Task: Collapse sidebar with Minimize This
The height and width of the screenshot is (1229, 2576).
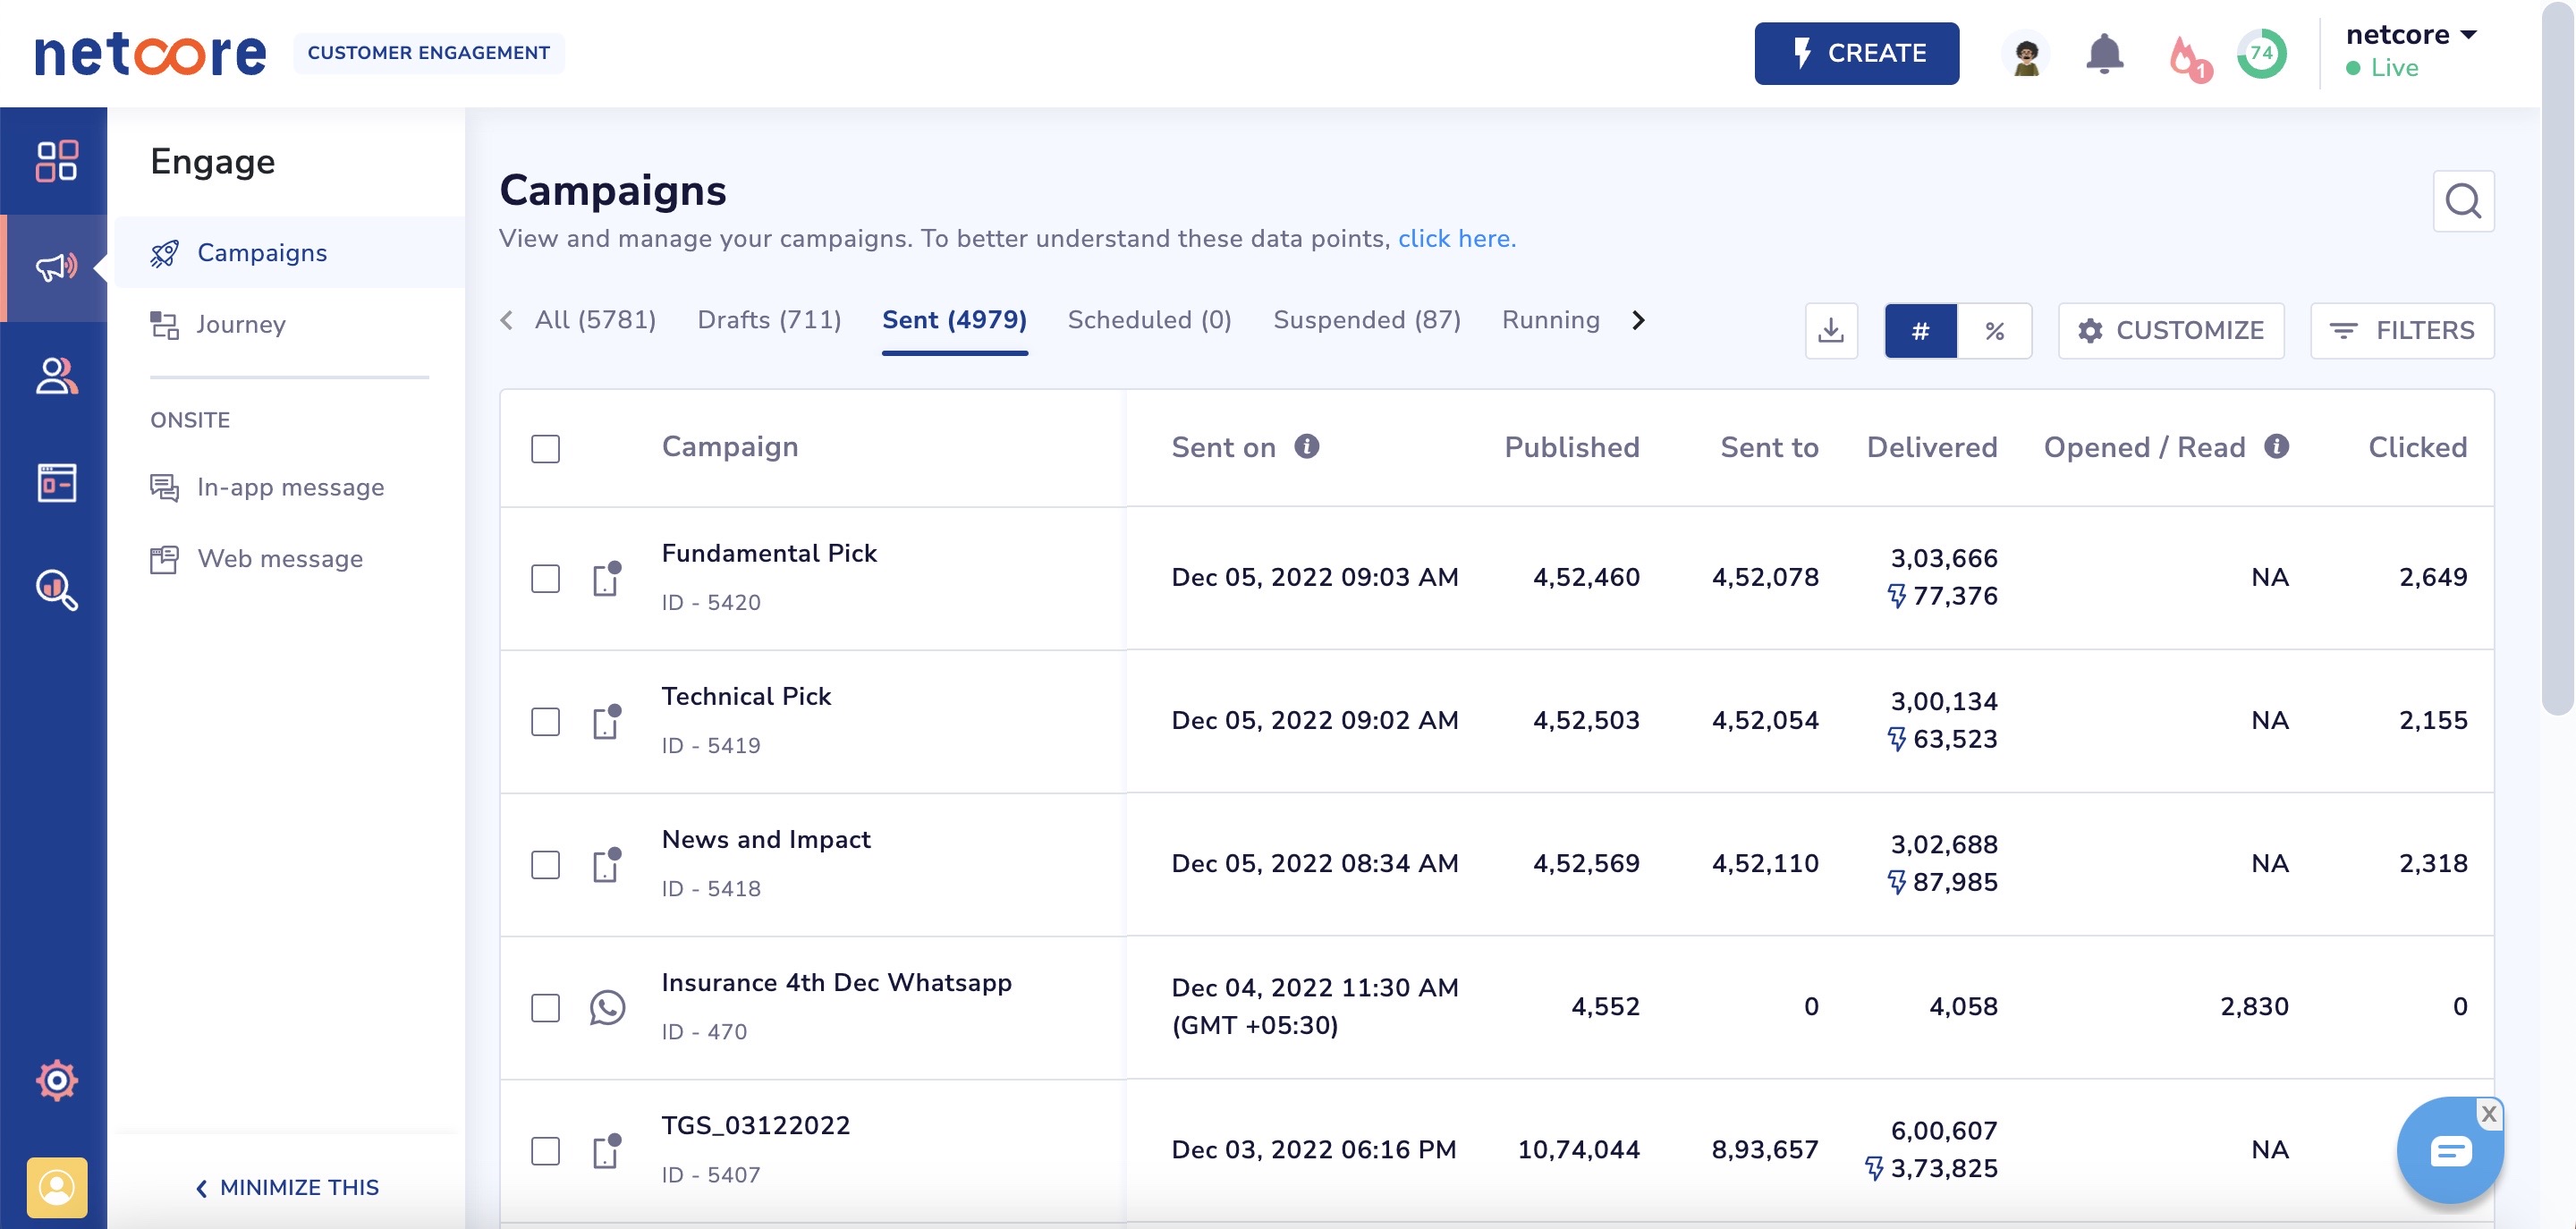Action: click(287, 1187)
